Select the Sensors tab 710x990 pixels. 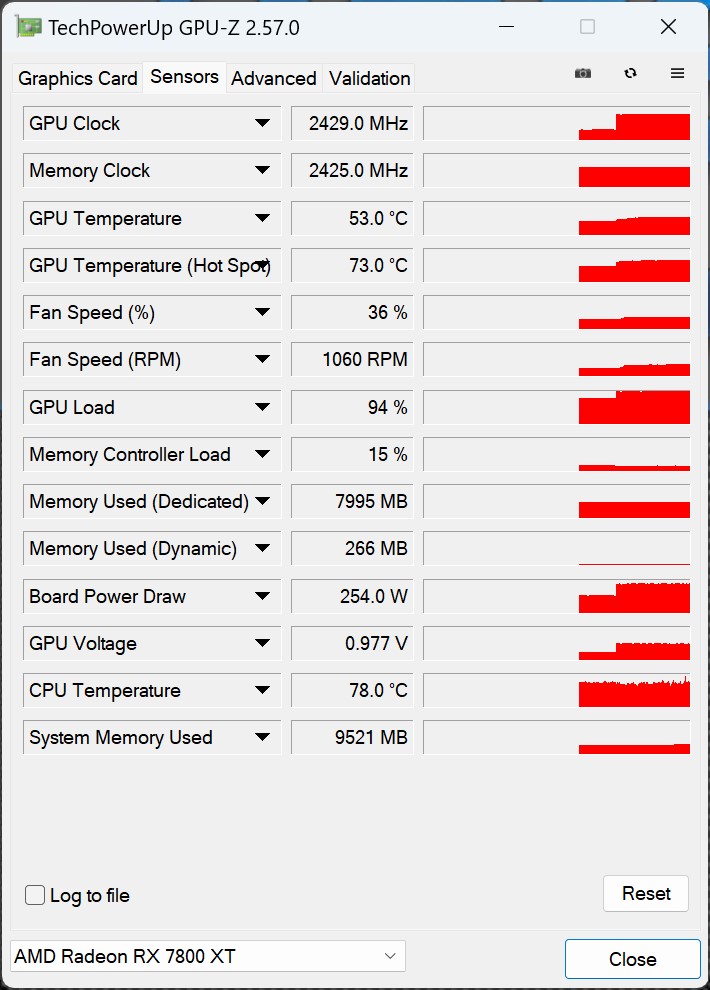pos(184,76)
